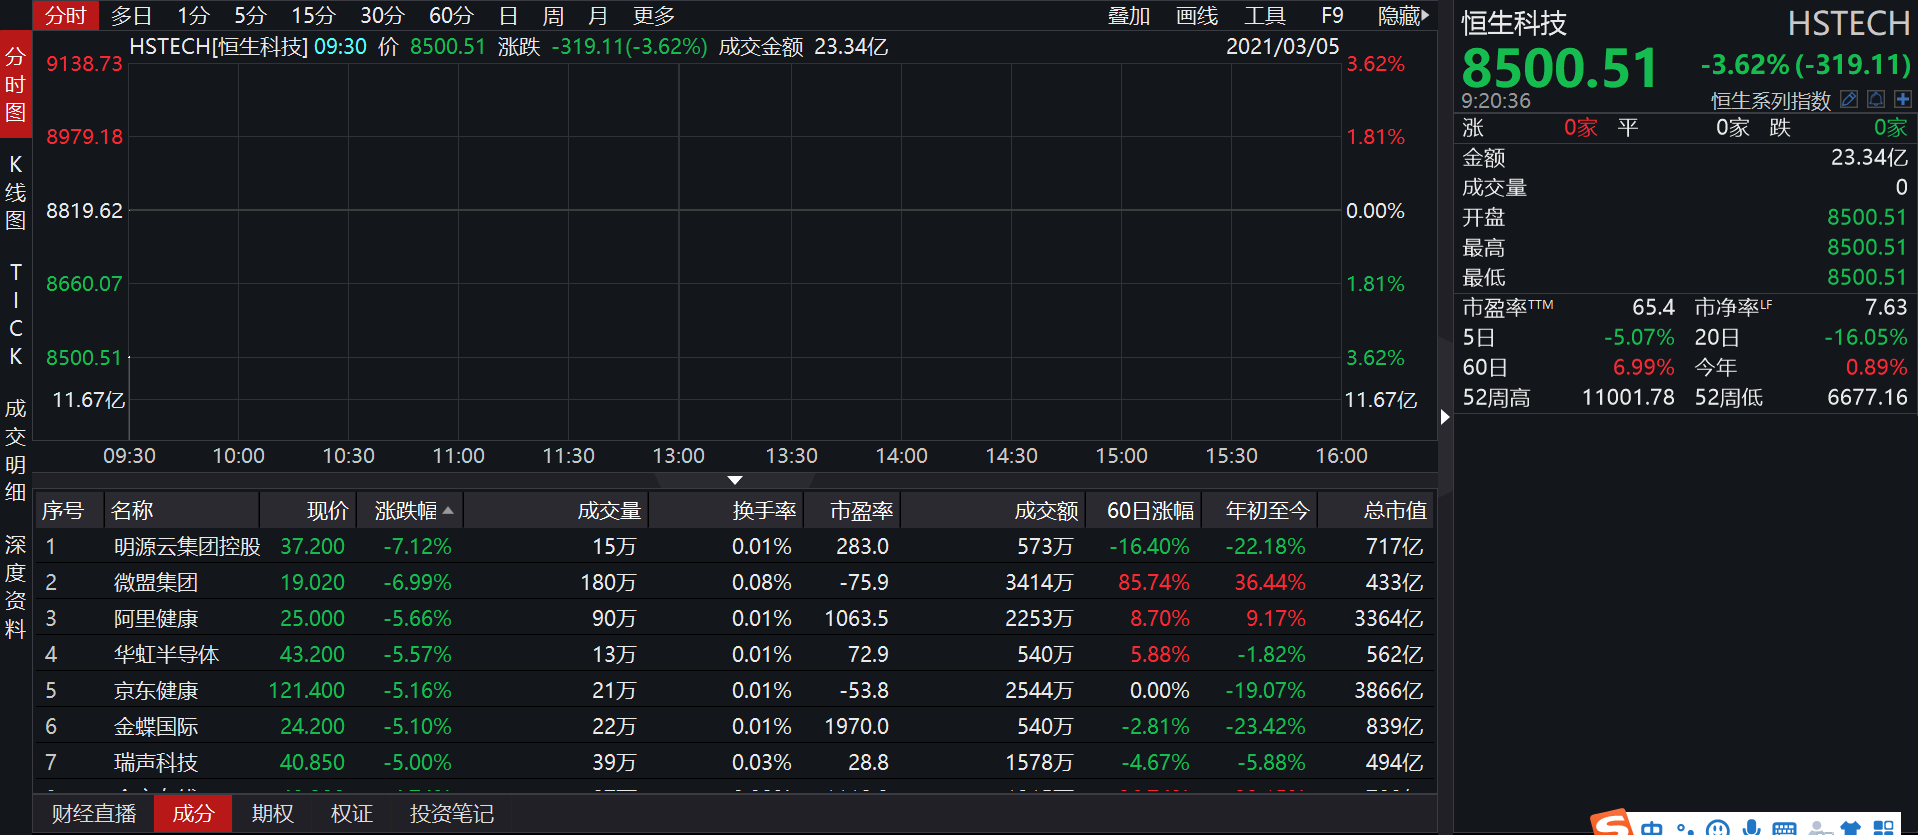Sort table by 名称 column header
The width and height of the screenshot is (1918, 835).
point(182,511)
